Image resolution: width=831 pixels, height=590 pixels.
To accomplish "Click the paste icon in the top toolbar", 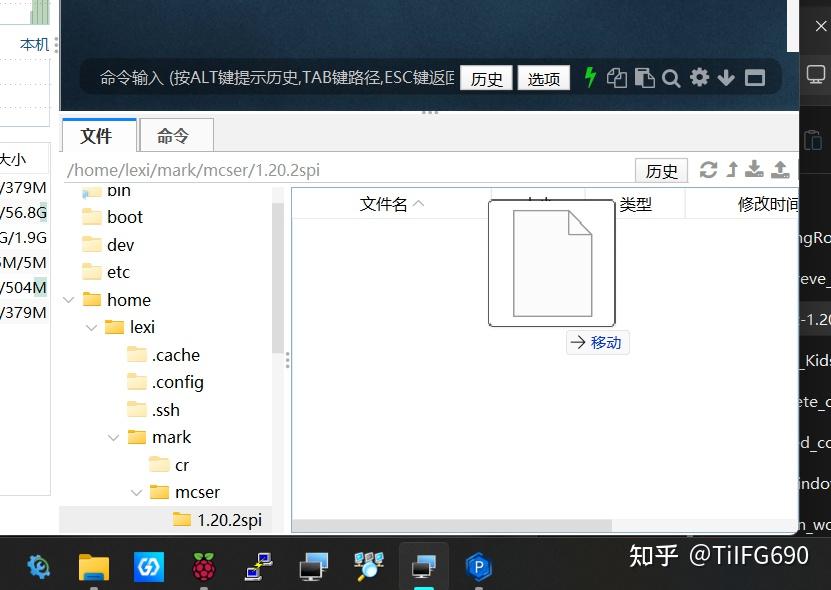I will [645, 77].
